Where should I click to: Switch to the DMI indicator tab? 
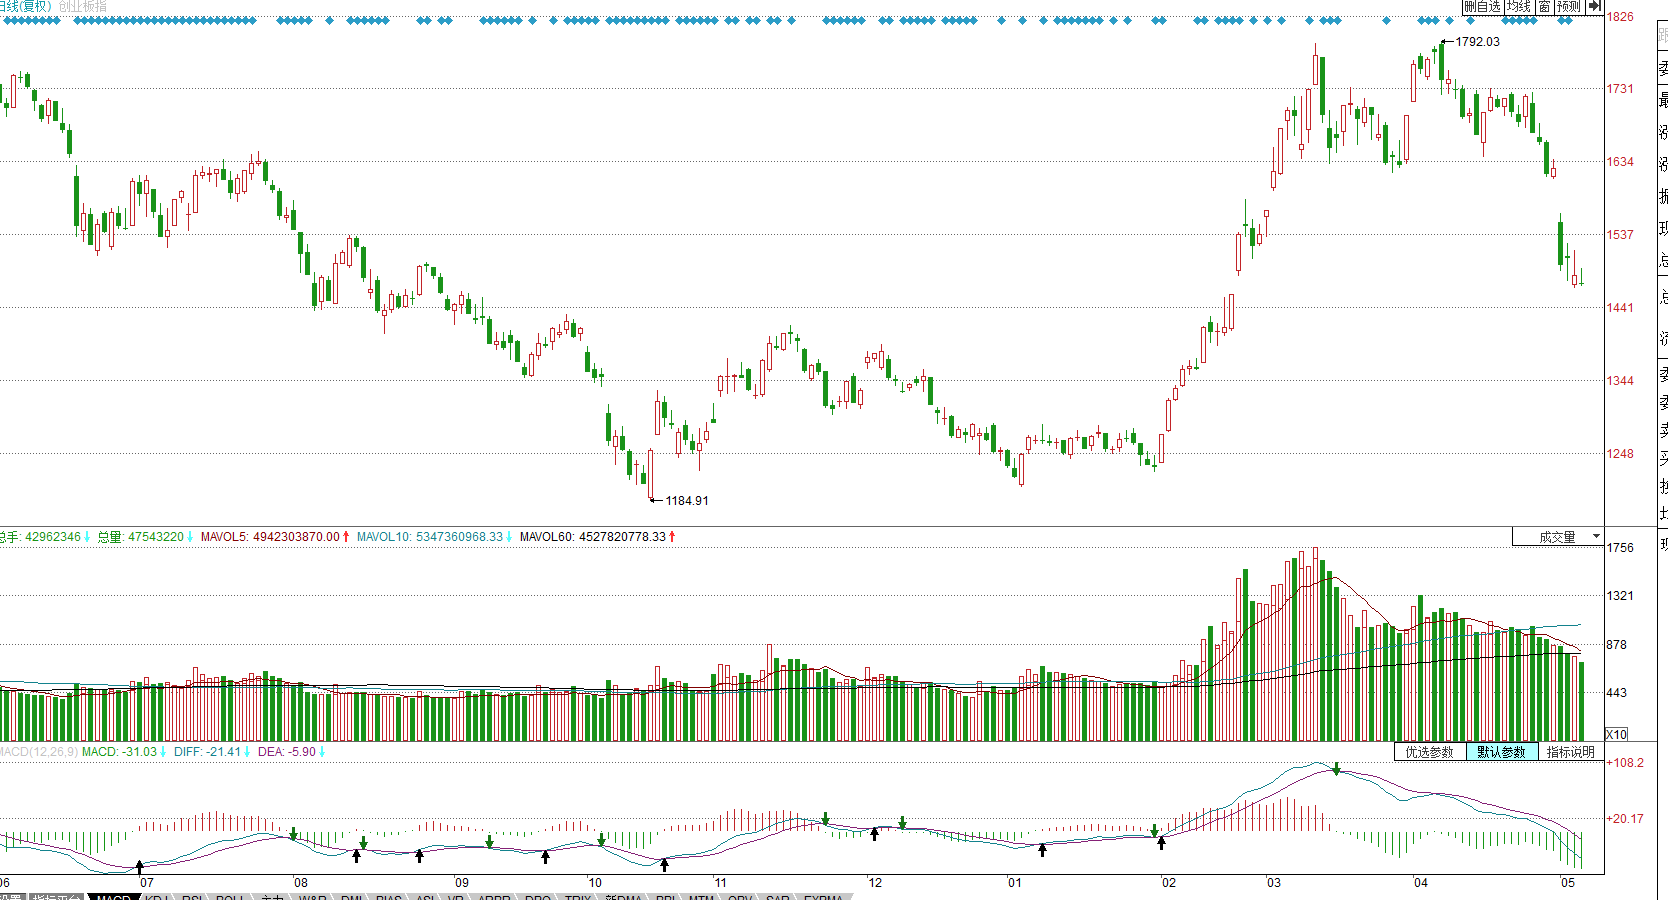352,897
